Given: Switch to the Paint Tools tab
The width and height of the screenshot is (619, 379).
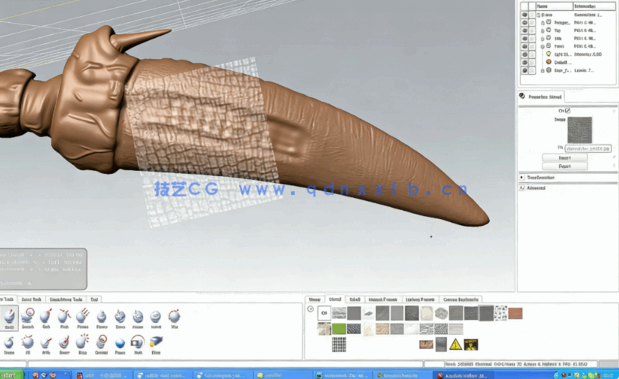Looking at the screenshot, I should [x=32, y=299].
